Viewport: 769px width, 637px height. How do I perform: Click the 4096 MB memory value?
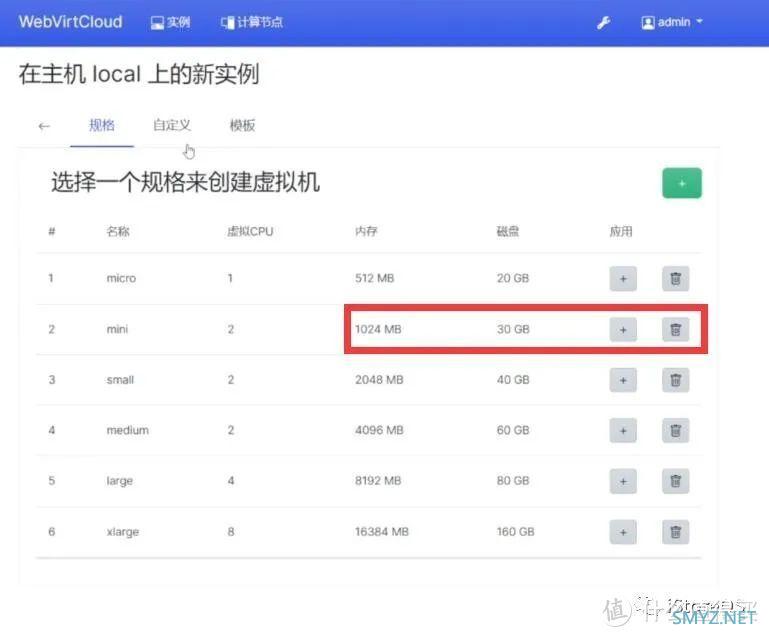click(x=379, y=430)
